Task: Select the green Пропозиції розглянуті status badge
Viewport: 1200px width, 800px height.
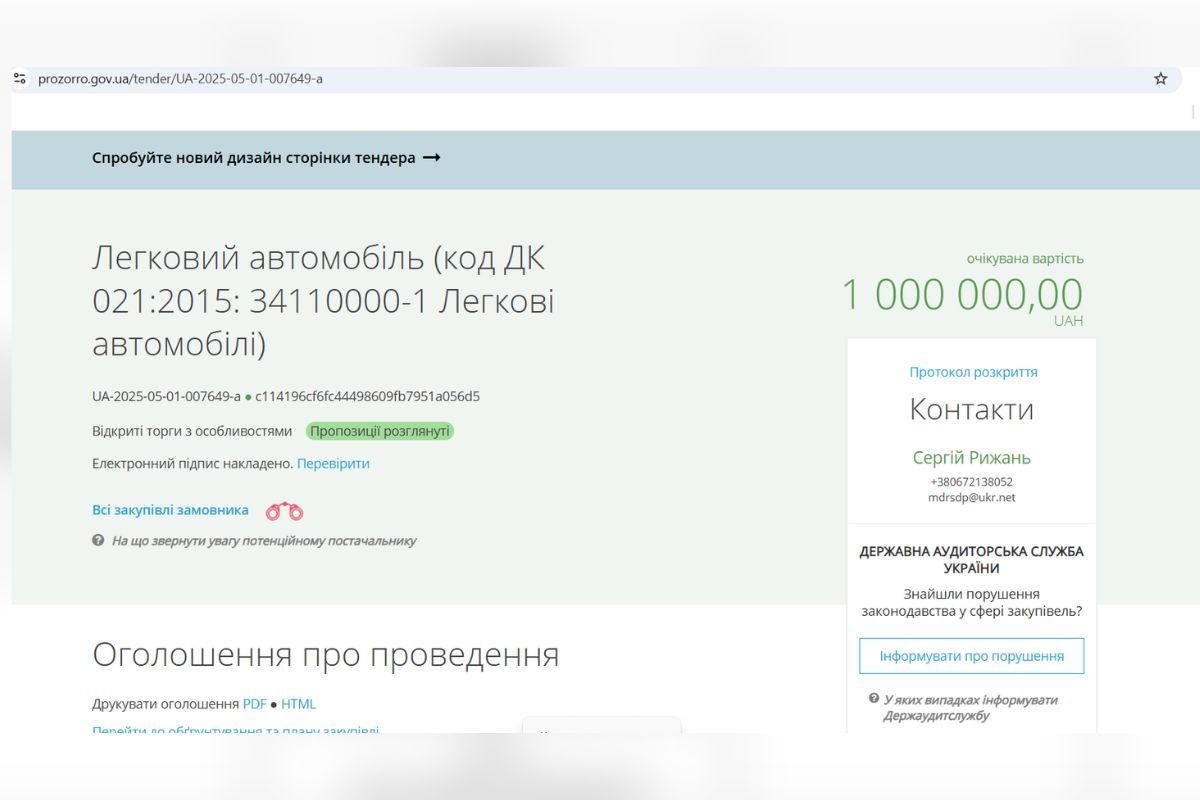Action: pyautogui.click(x=381, y=431)
